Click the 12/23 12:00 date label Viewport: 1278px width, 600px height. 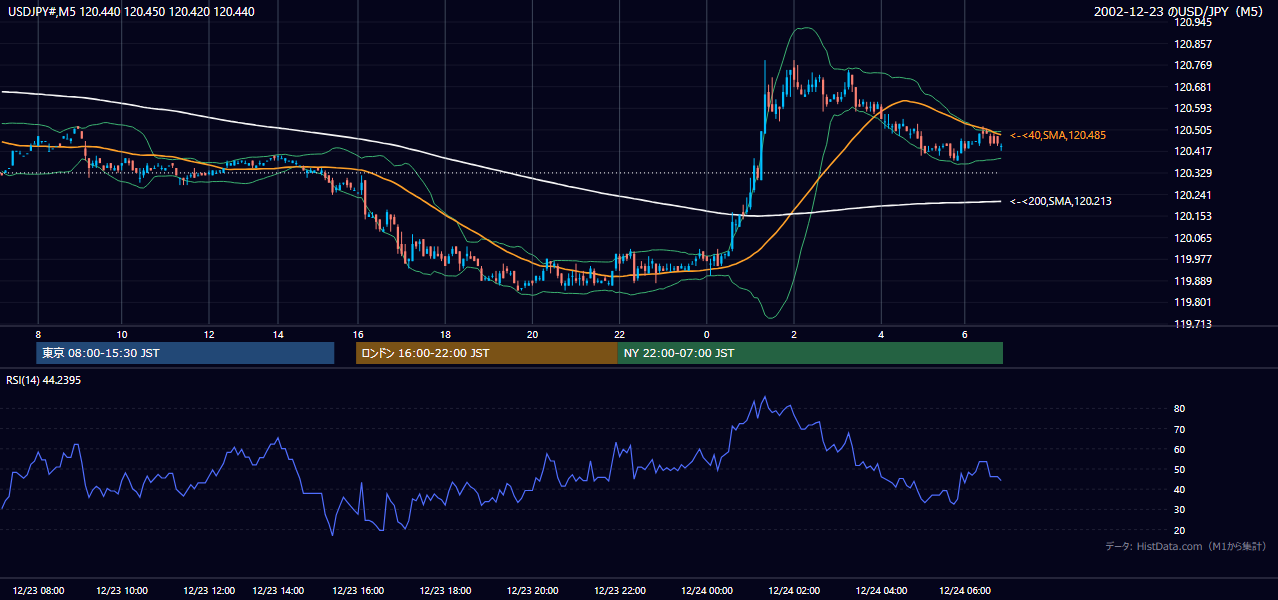210,590
